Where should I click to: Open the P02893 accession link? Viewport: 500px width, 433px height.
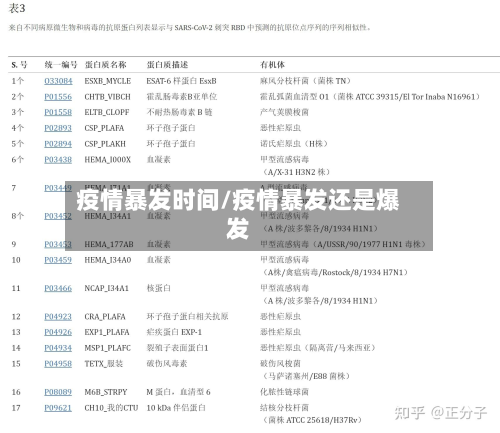(58, 128)
